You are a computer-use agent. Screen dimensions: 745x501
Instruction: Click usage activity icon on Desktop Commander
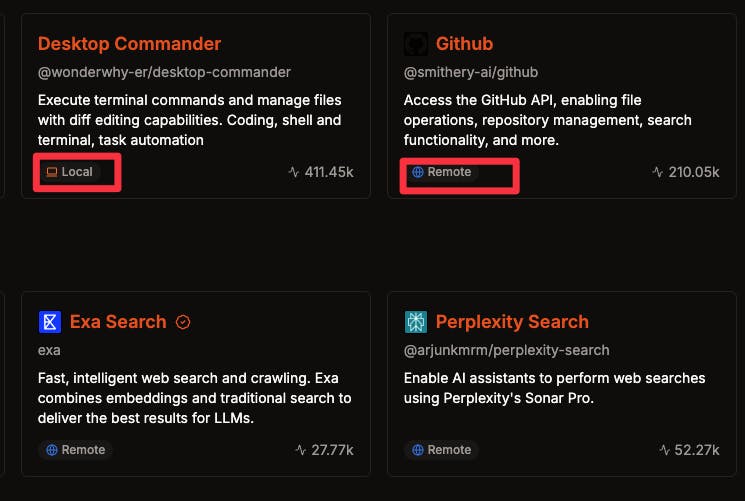(294, 172)
